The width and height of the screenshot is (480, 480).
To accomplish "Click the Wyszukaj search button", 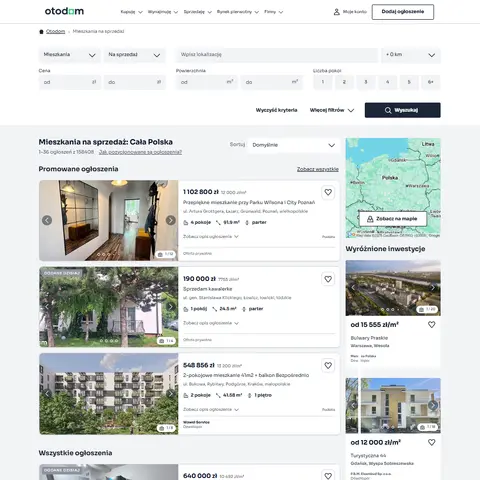I will (x=403, y=110).
